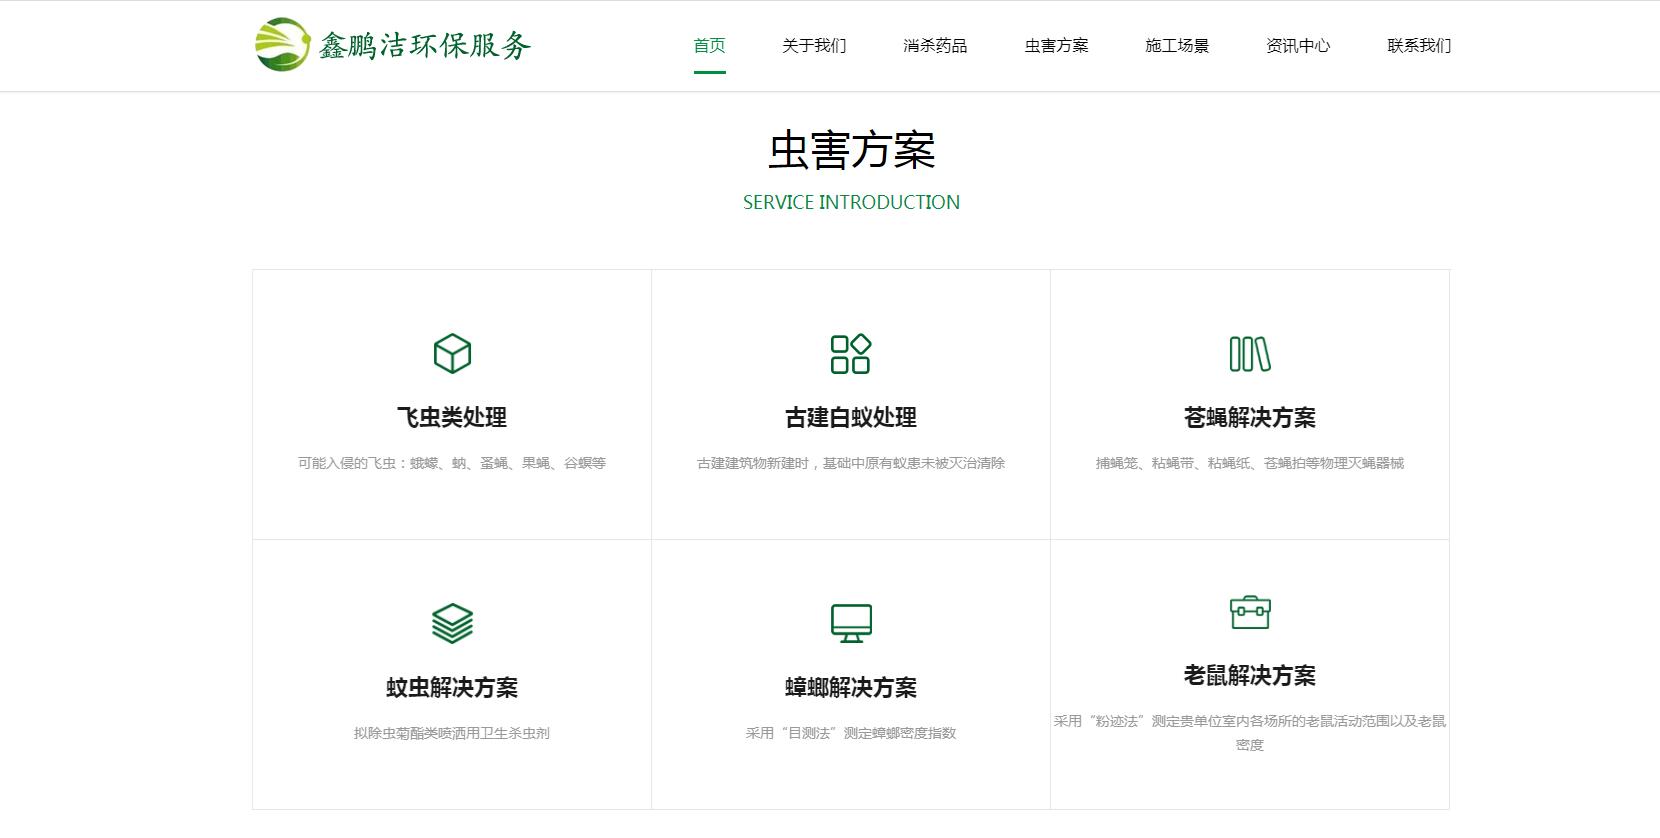The width and height of the screenshot is (1660, 838).
Task: Click the grid squares icon above 古建白蚁处理
Action: (851, 354)
